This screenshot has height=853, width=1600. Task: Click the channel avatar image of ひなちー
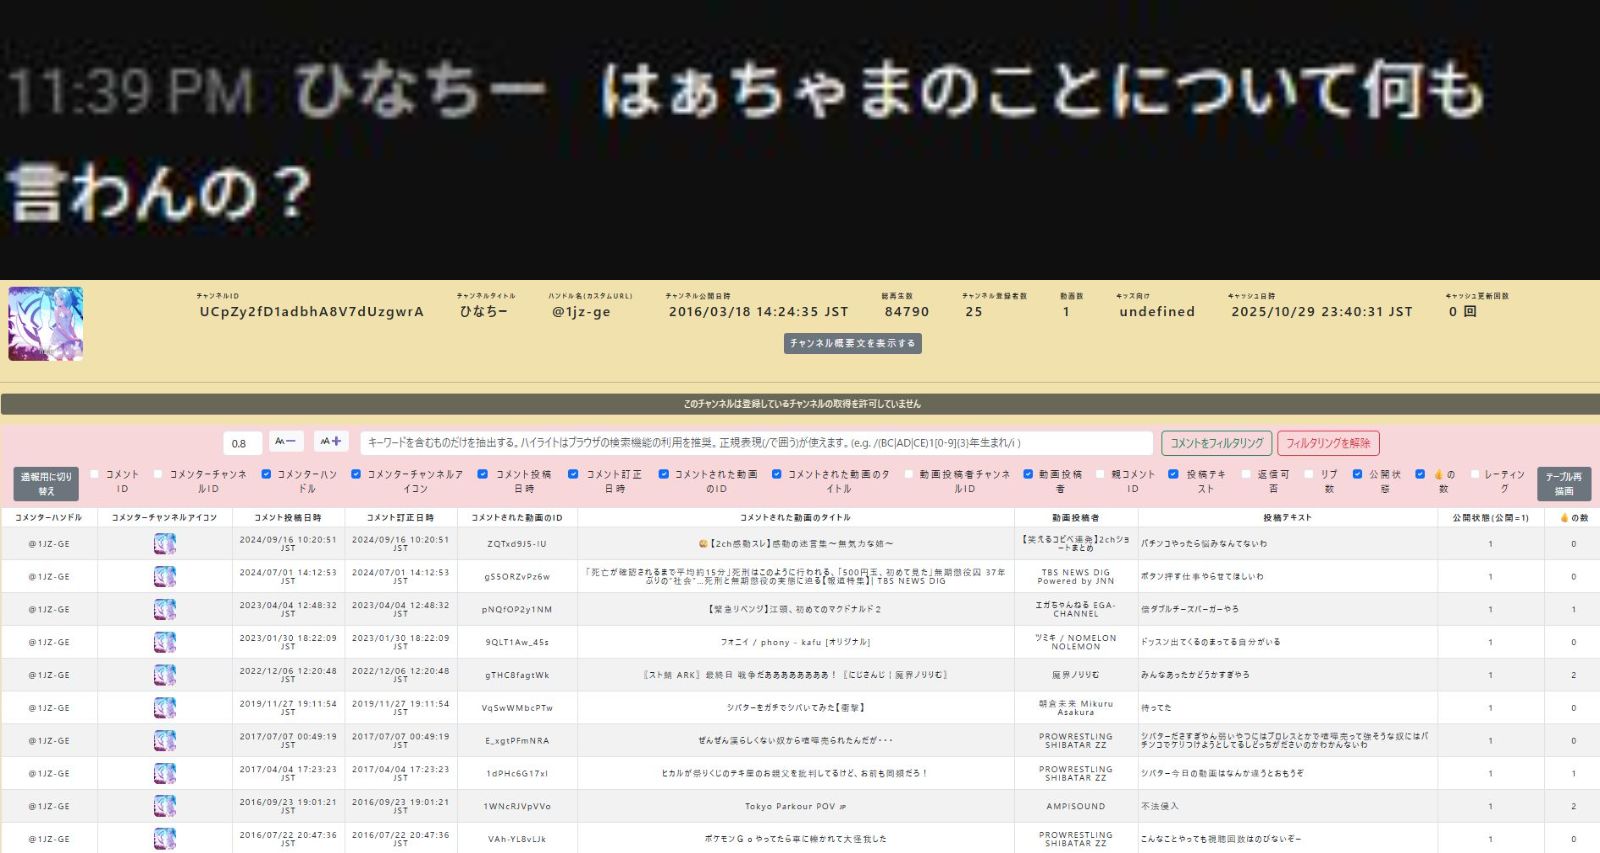(46, 324)
